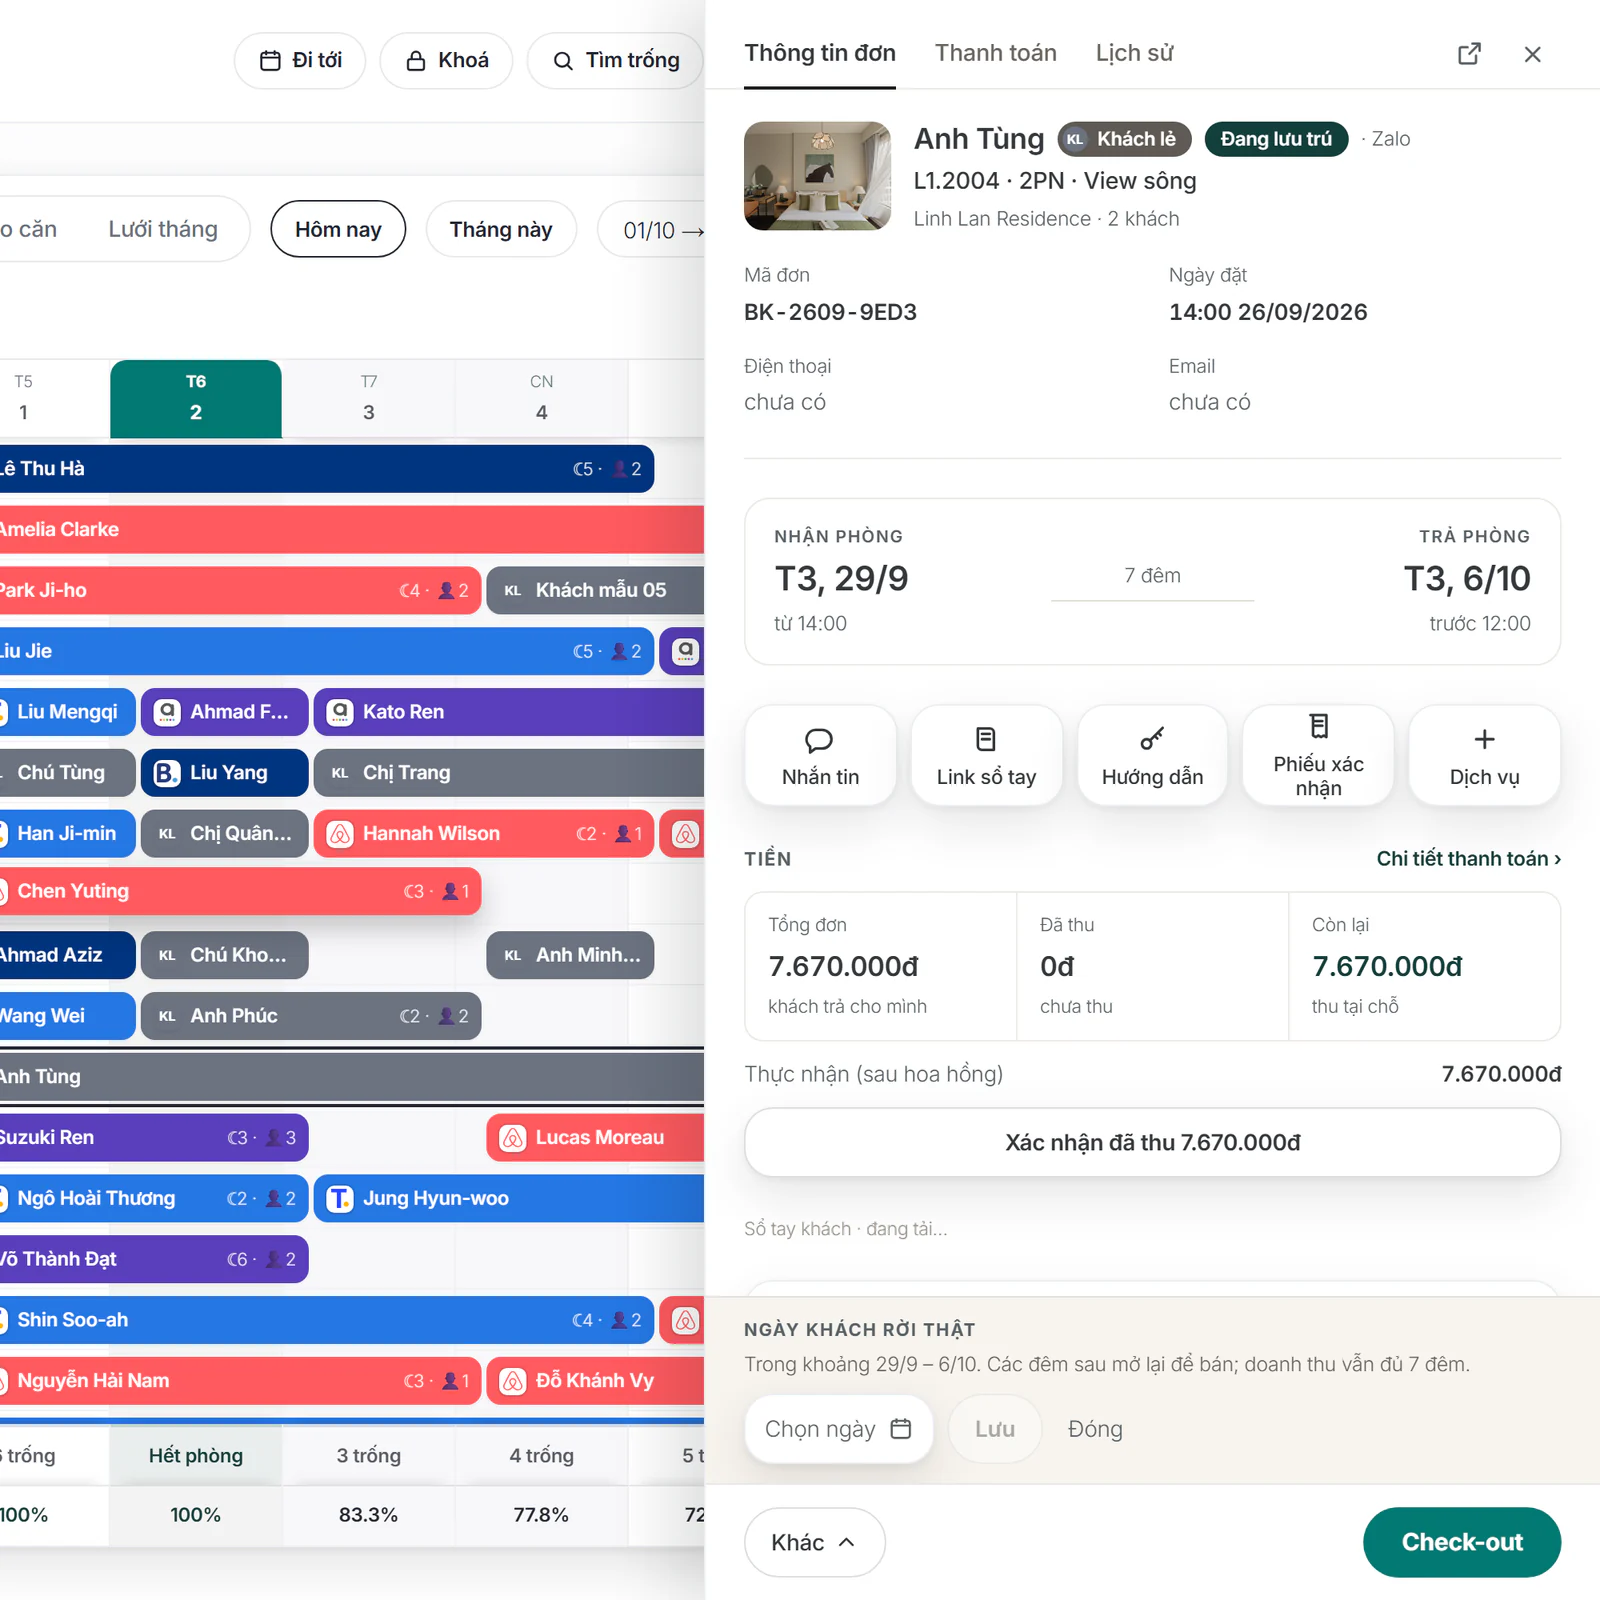Screen dimensions: 1600x1600
Task: Select Ahmad F... booking bar
Action: 224,712
